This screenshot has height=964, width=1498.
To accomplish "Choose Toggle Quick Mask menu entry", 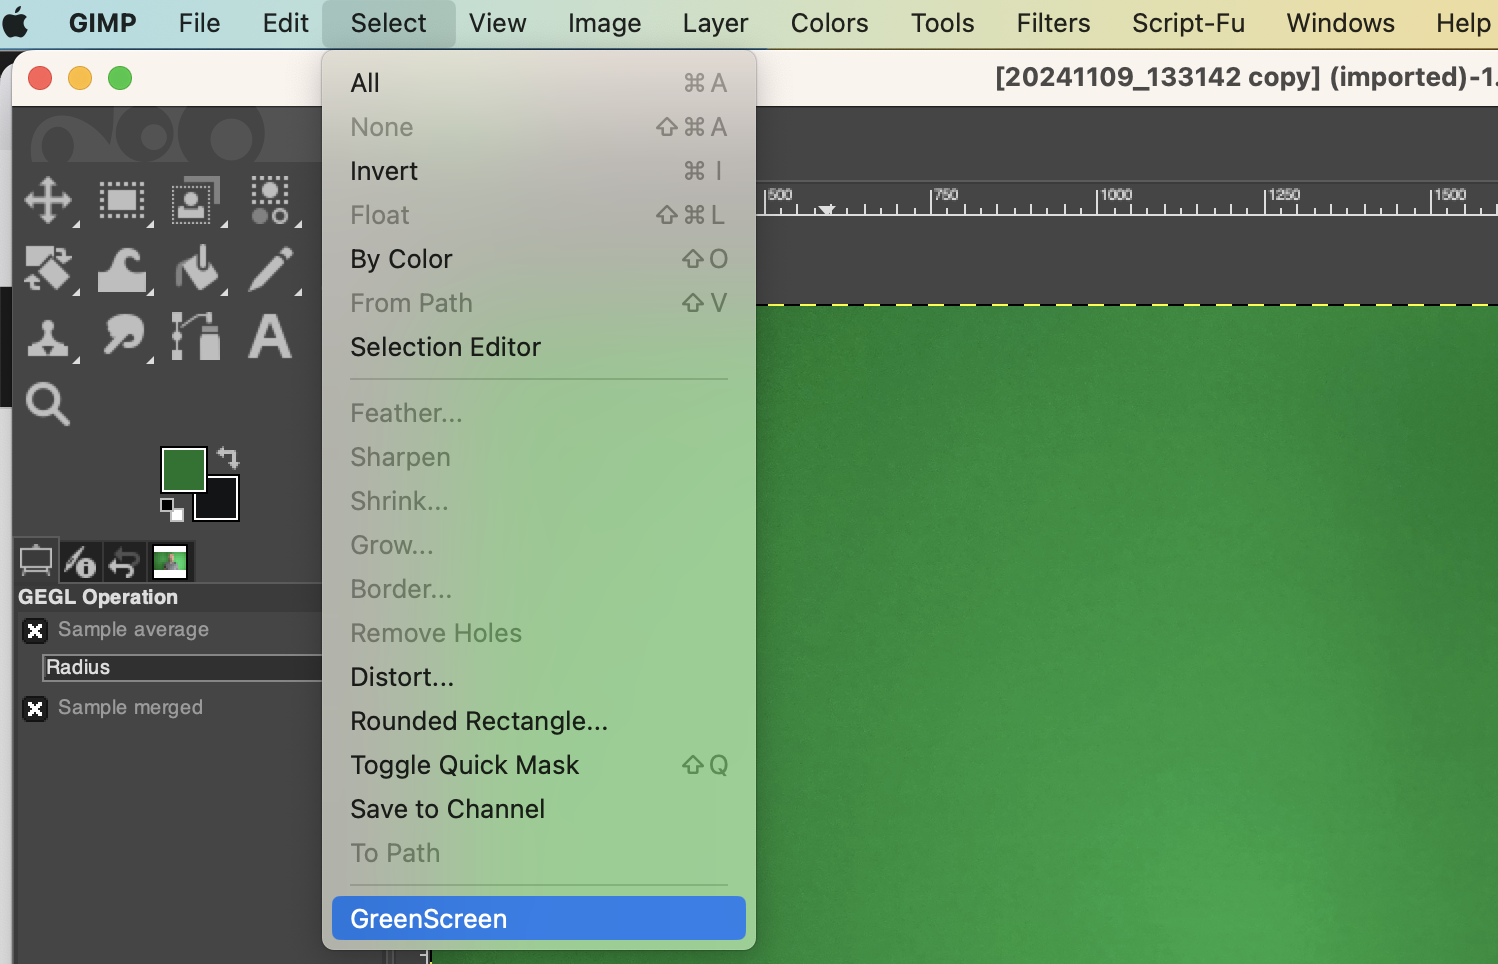I will click(539, 765).
